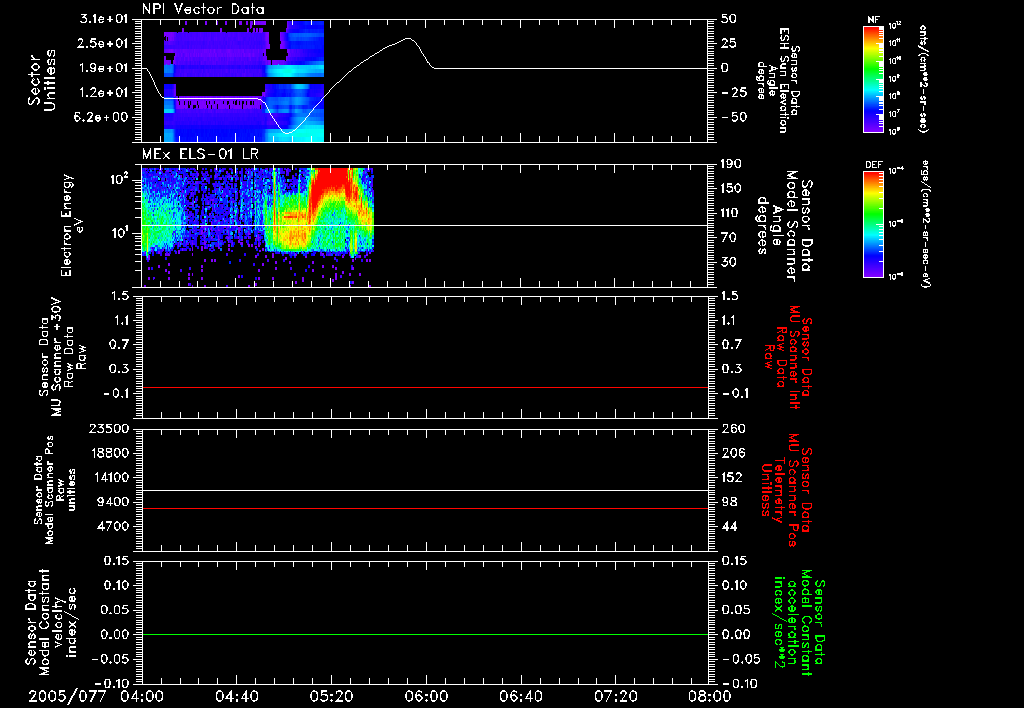Click the 08:00 time tick label
The height and width of the screenshot is (708, 1024).
pos(710,696)
